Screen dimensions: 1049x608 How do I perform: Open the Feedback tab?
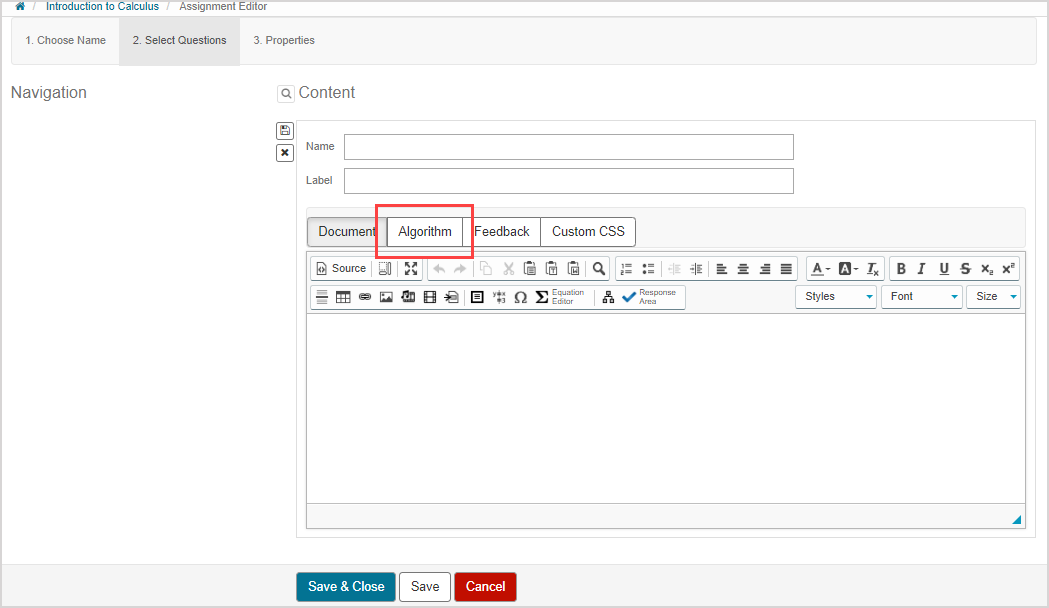point(502,231)
